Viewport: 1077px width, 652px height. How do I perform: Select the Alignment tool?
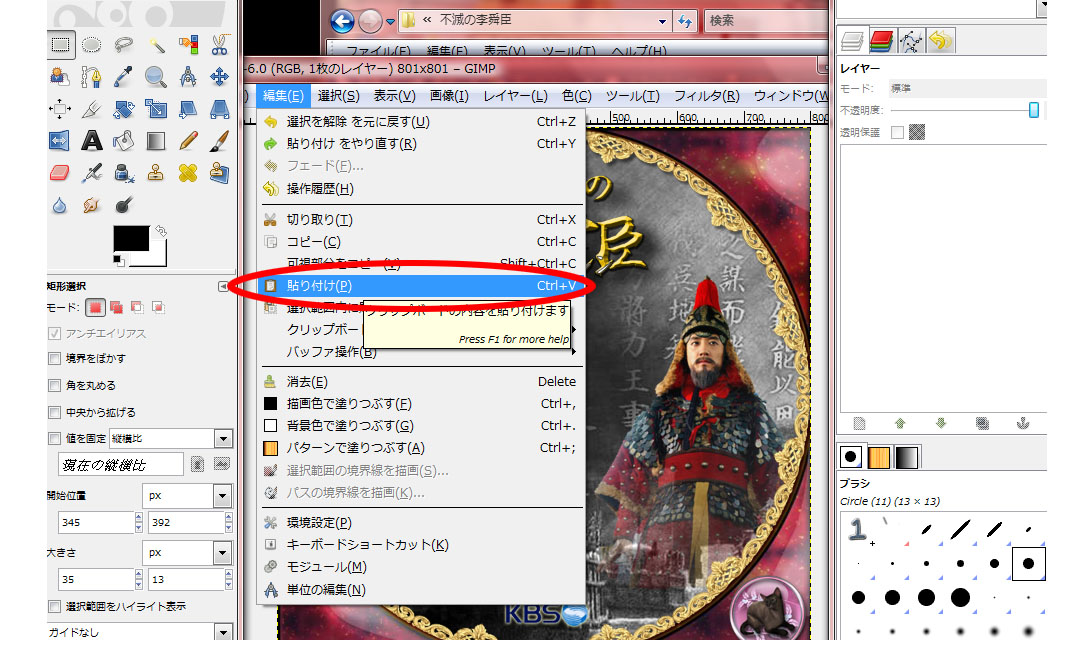point(60,109)
